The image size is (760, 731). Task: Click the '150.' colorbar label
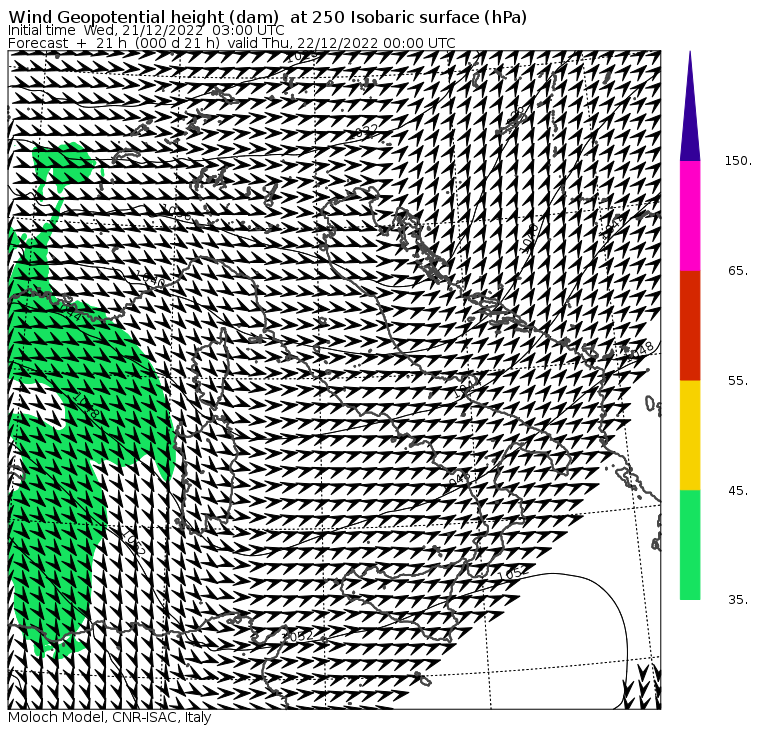[x=738, y=161]
